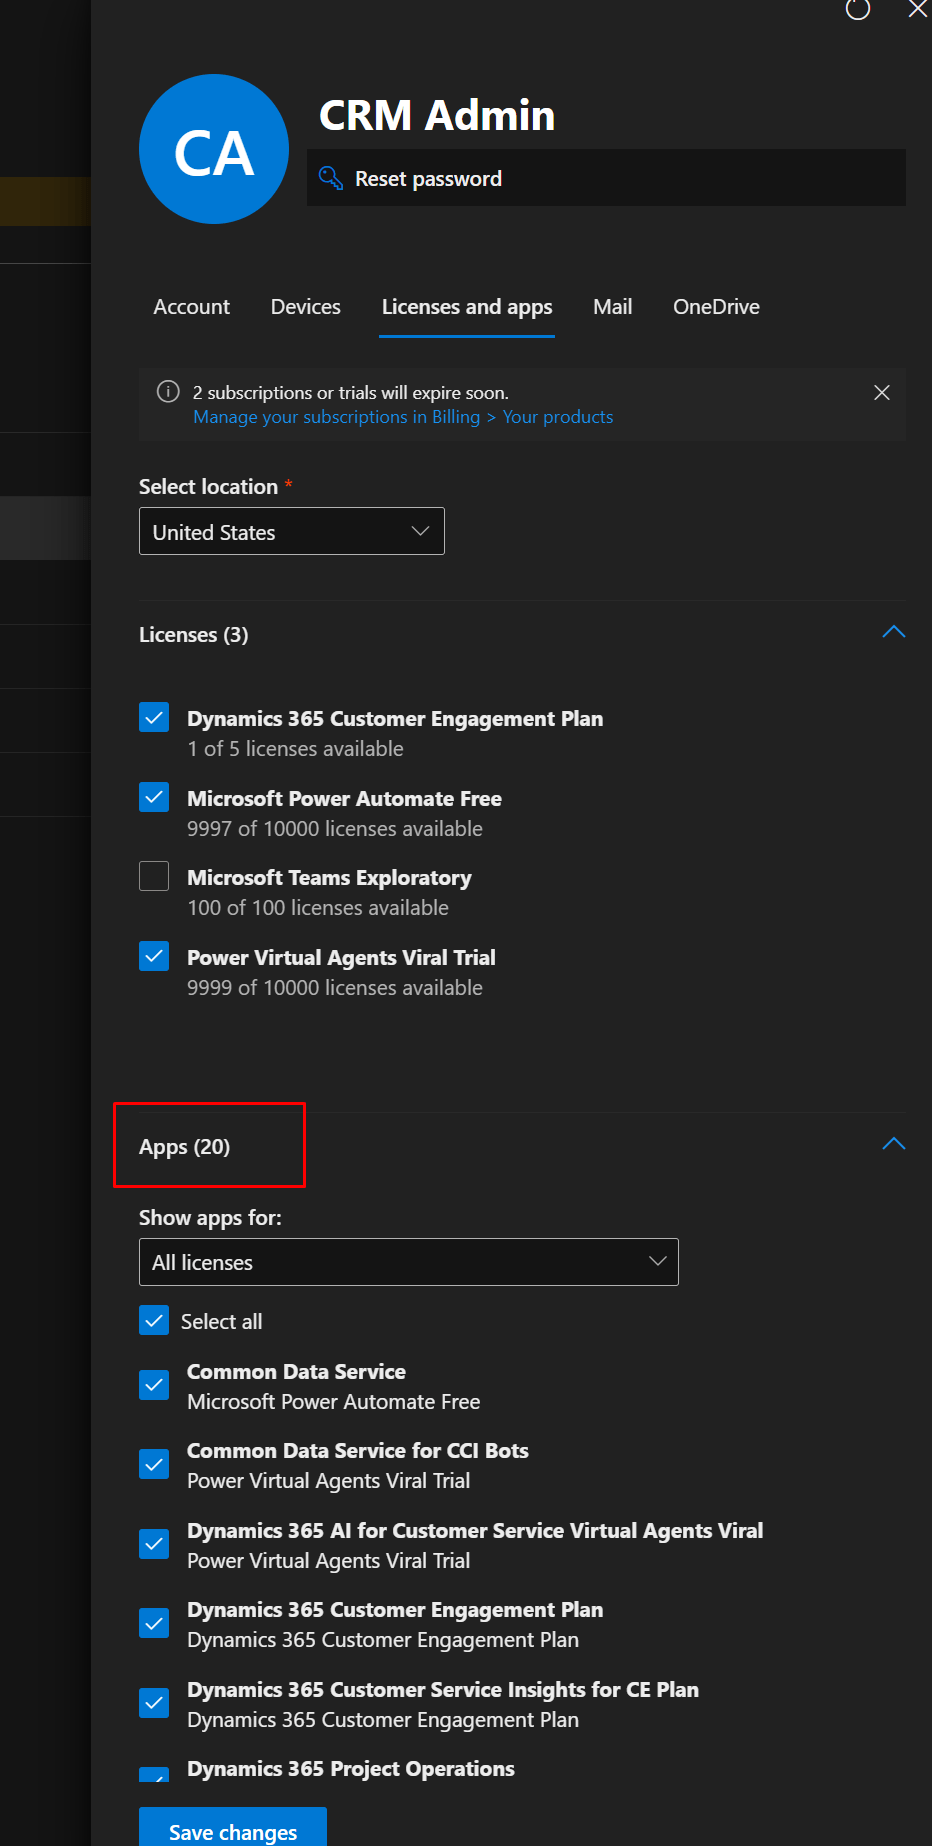This screenshot has height=1846, width=932.
Task: Click '1 of 5 licenses available' text
Action: coord(296,749)
